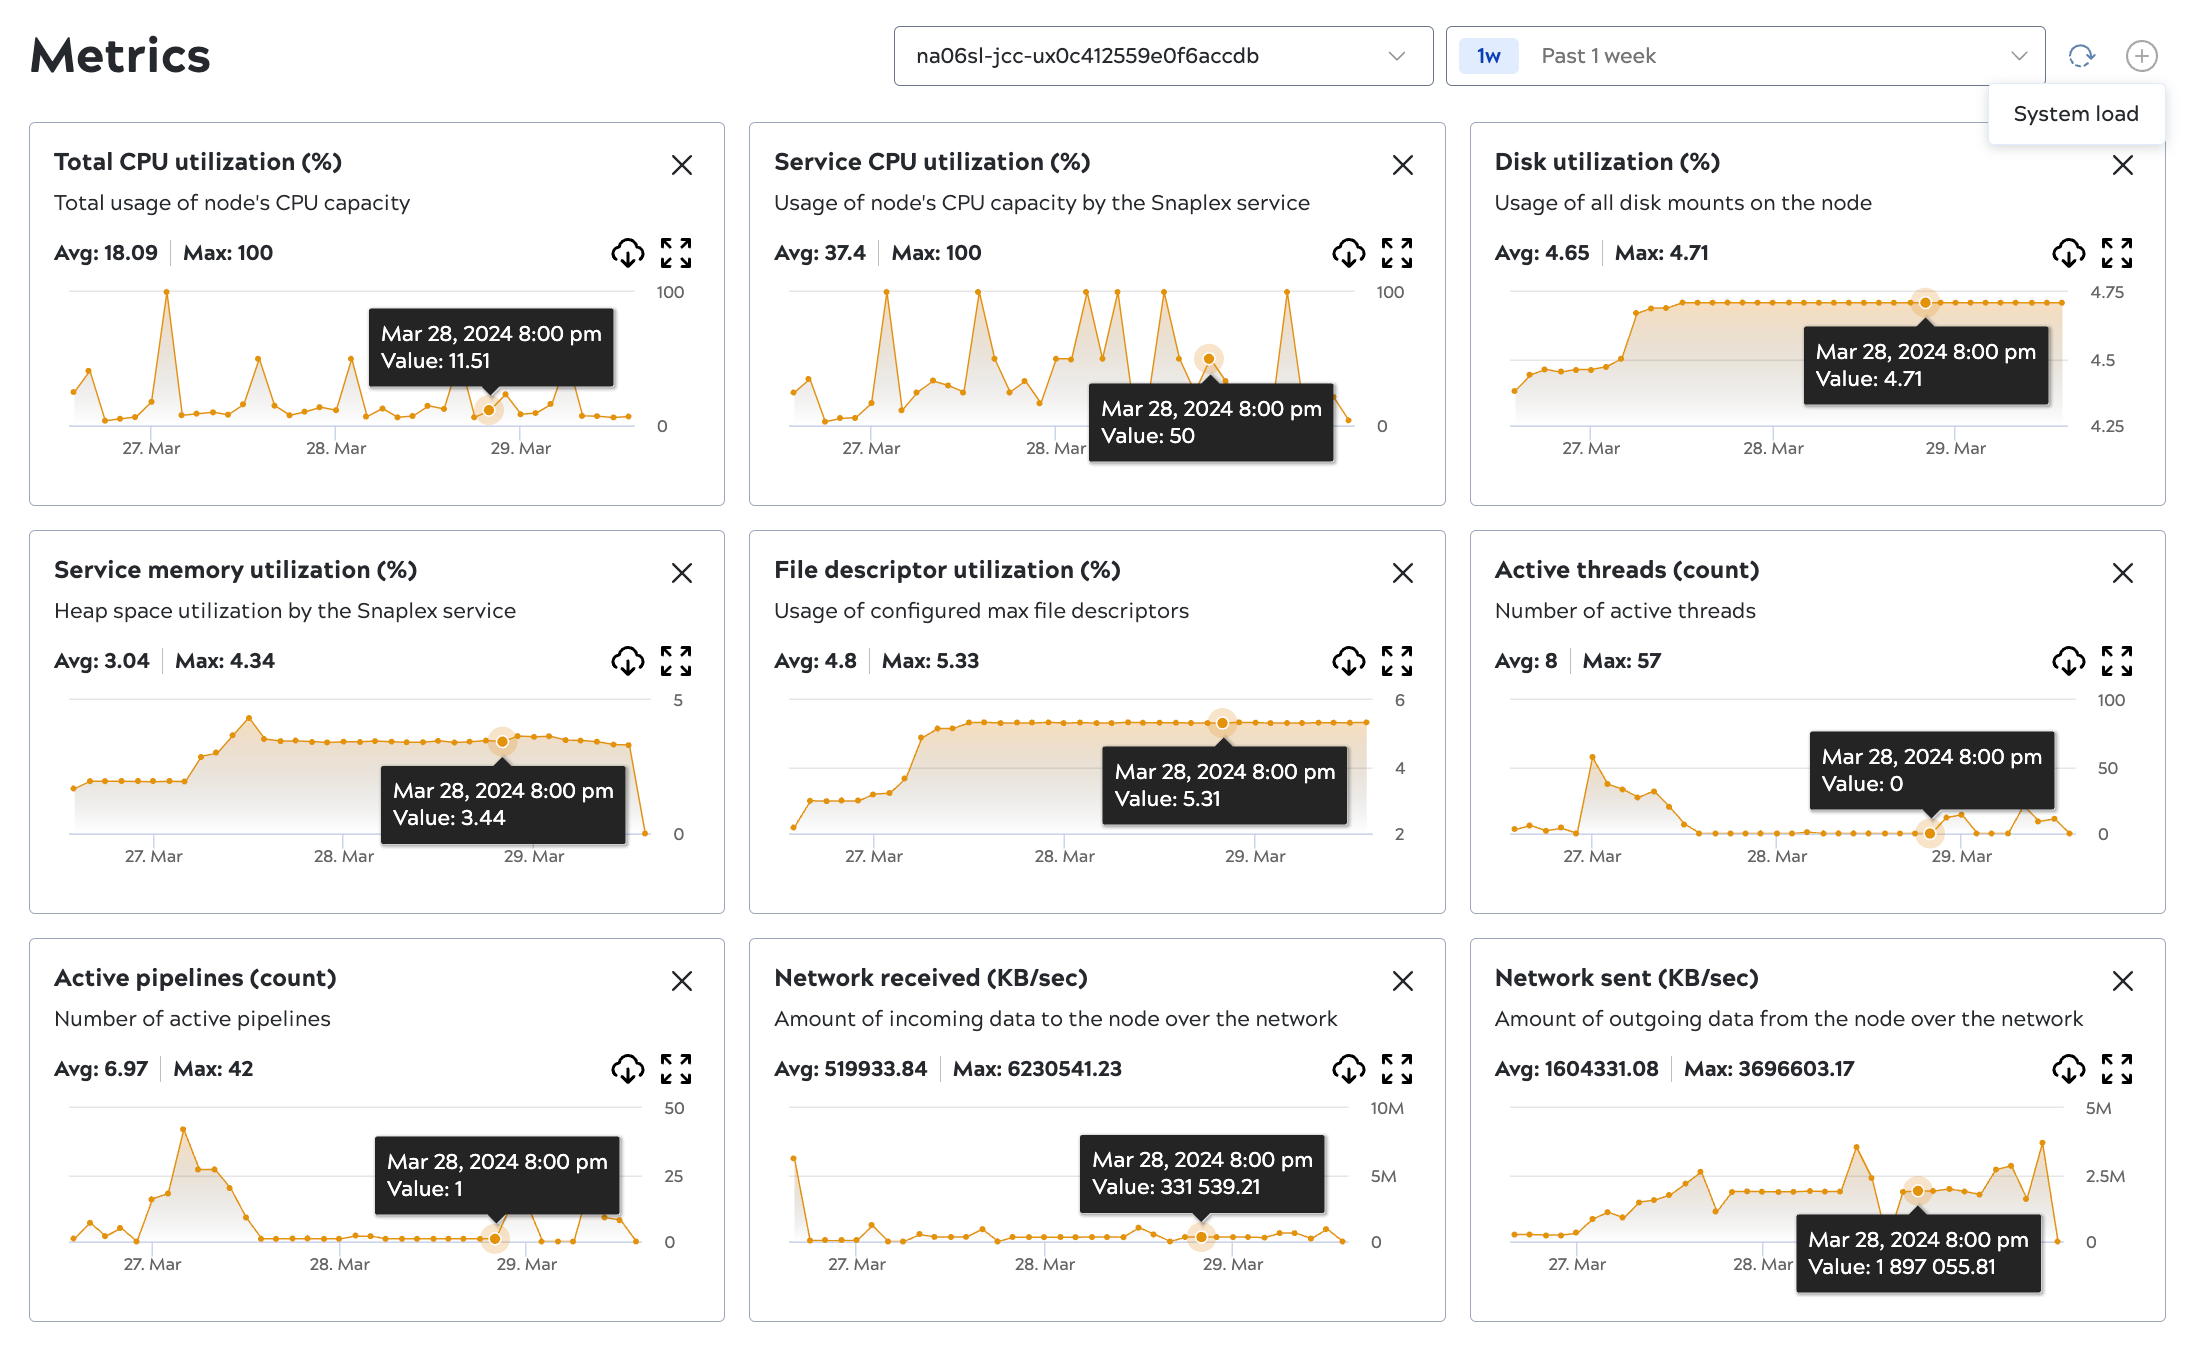2194x1346 pixels.
Task: Expand the Service memory utilization chart
Action: click(x=678, y=660)
